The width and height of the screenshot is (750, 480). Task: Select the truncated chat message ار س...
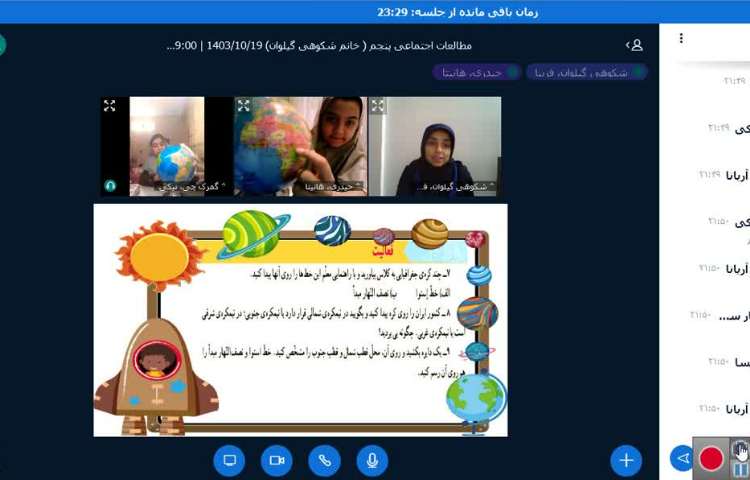[x=720, y=316]
